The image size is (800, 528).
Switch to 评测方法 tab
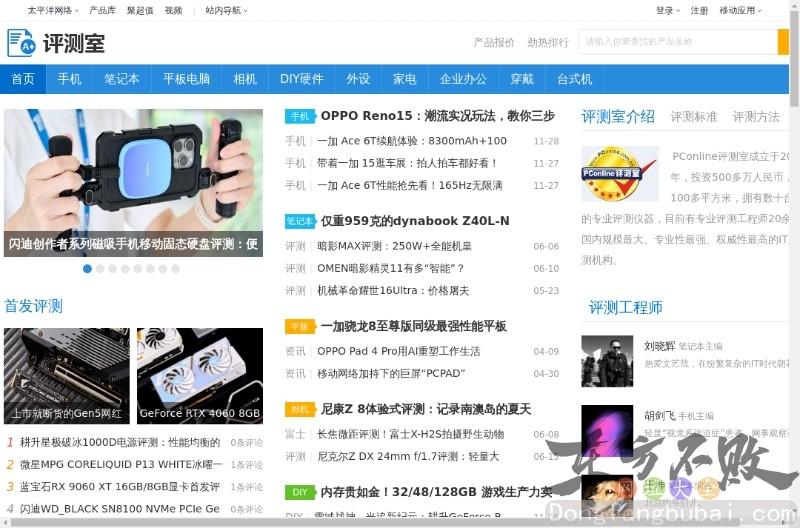pos(756,117)
